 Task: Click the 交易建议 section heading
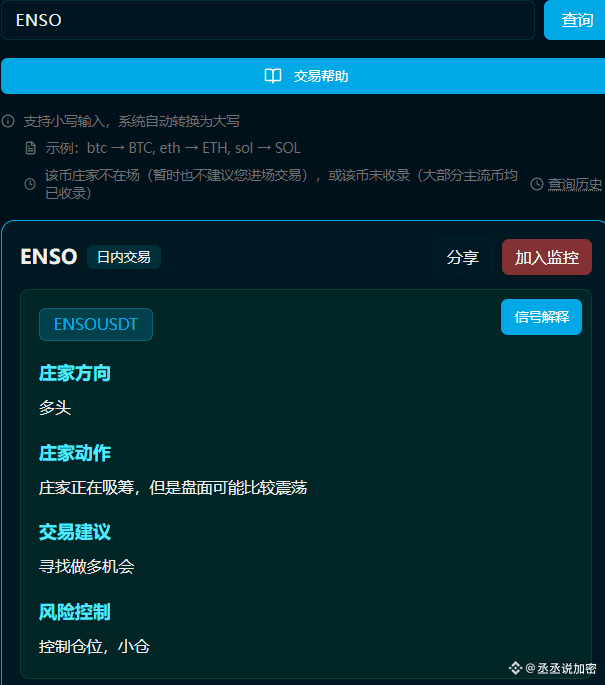(x=75, y=532)
